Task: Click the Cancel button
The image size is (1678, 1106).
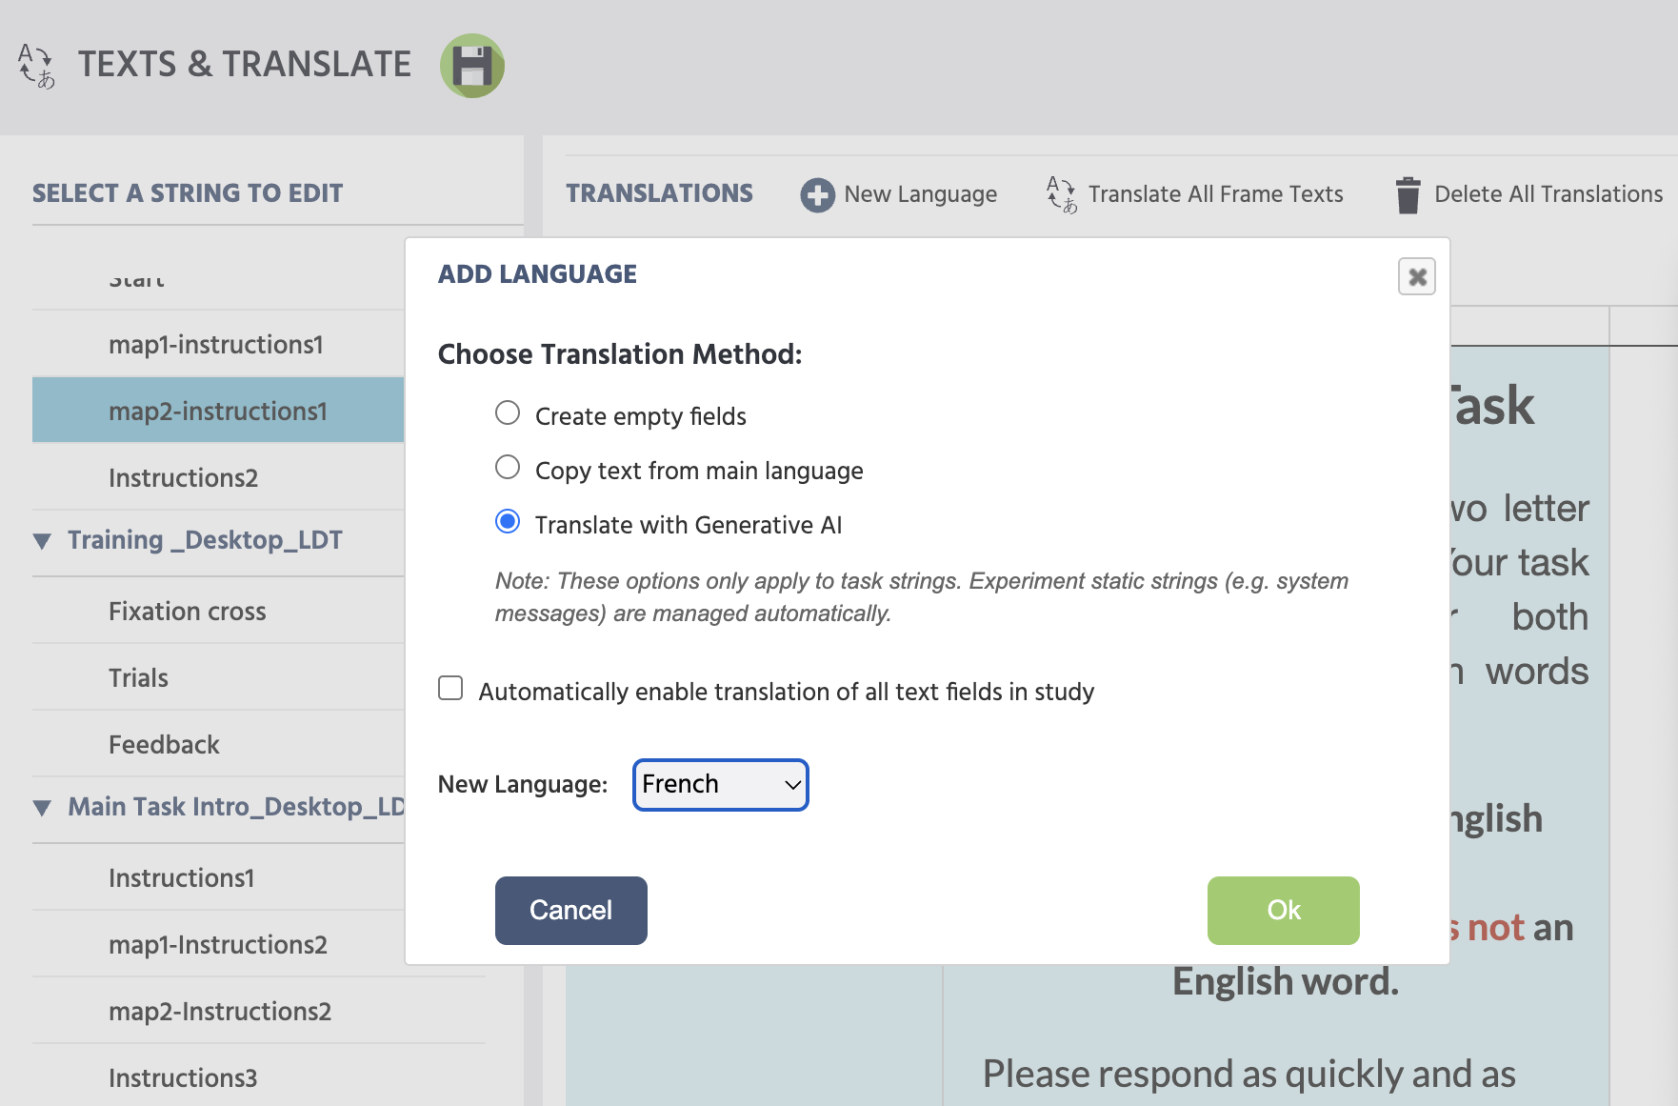Action: [571, 910]
